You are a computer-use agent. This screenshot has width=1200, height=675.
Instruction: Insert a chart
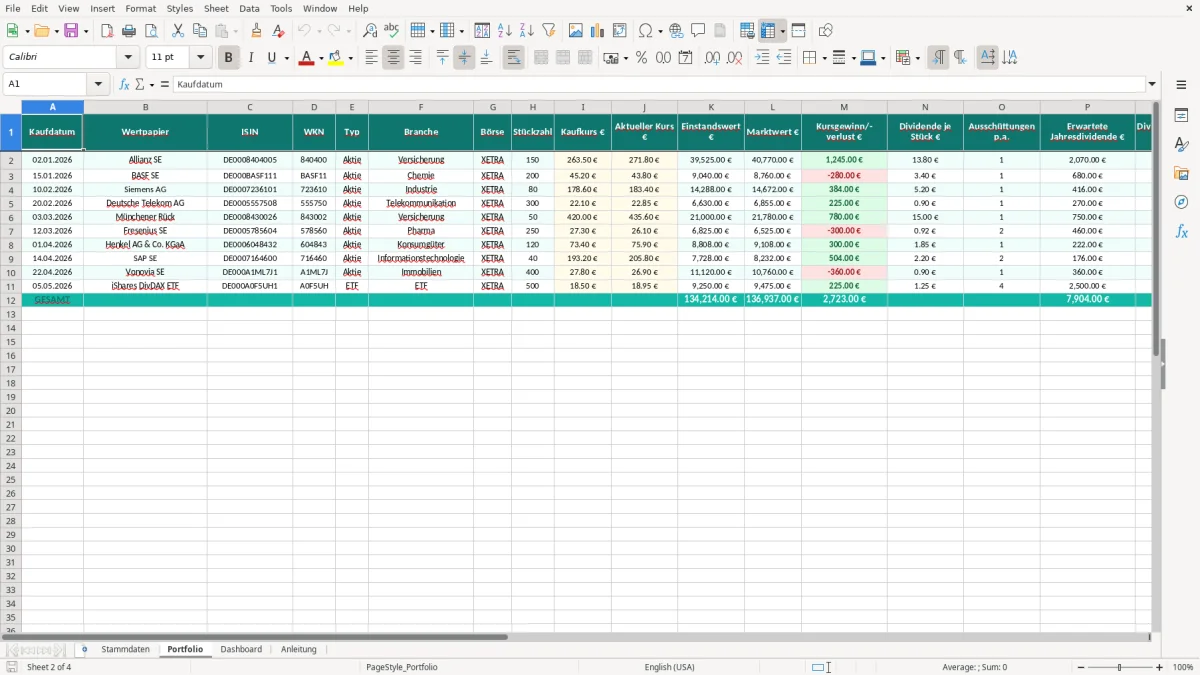pyautogui.click(x=598, y=31)
